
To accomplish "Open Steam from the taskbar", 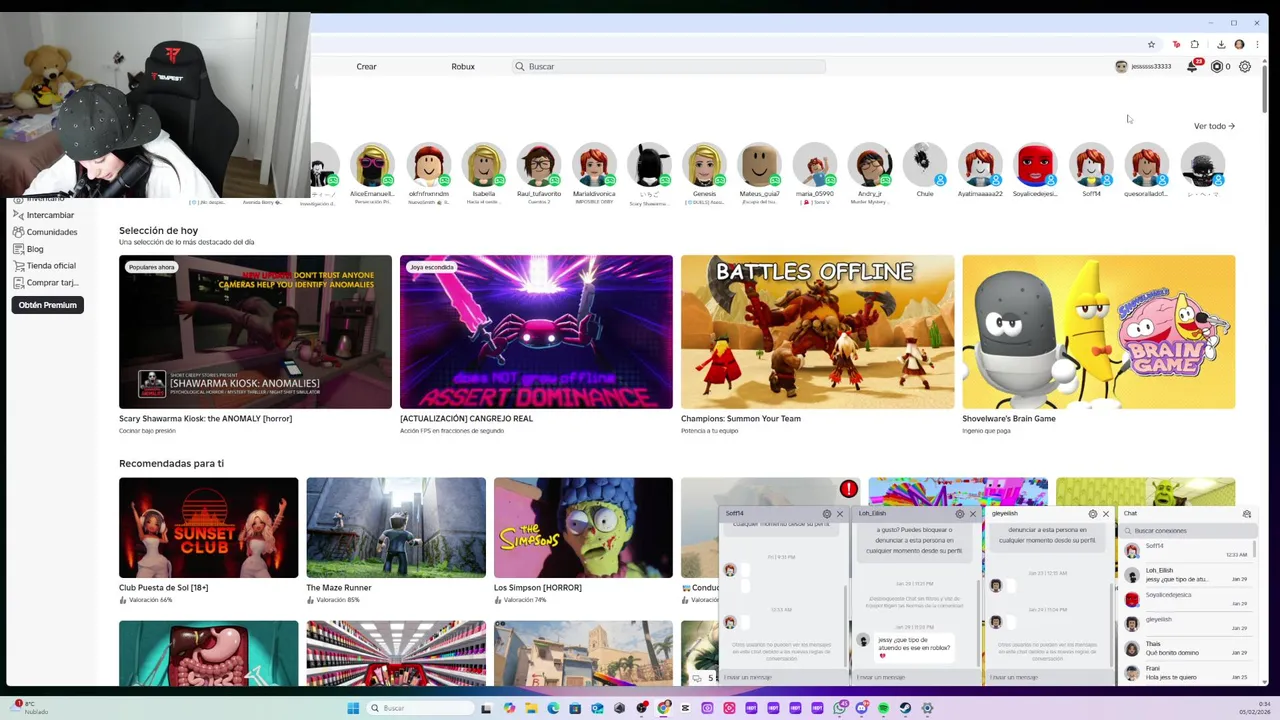I will tap(905, 708).
